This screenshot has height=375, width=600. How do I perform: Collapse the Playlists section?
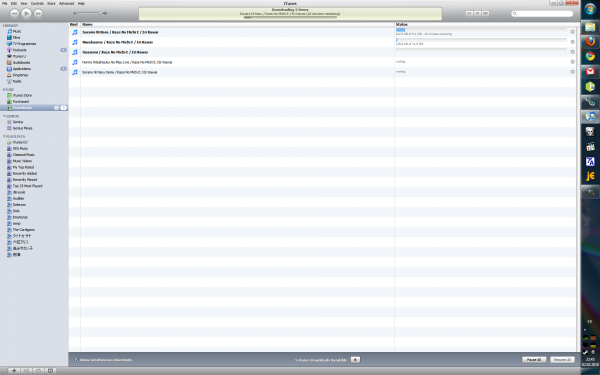pyautogui.click(x=4, y=136)
